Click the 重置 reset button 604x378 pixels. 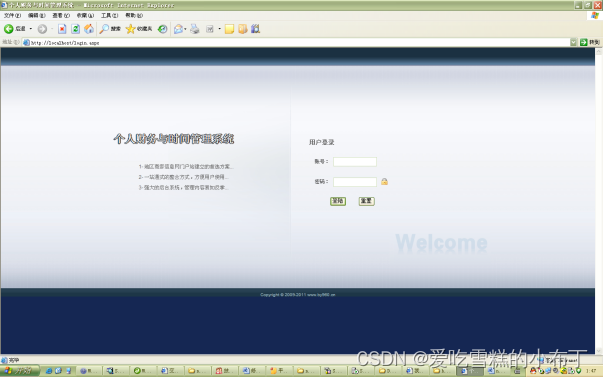click(366, 201)
